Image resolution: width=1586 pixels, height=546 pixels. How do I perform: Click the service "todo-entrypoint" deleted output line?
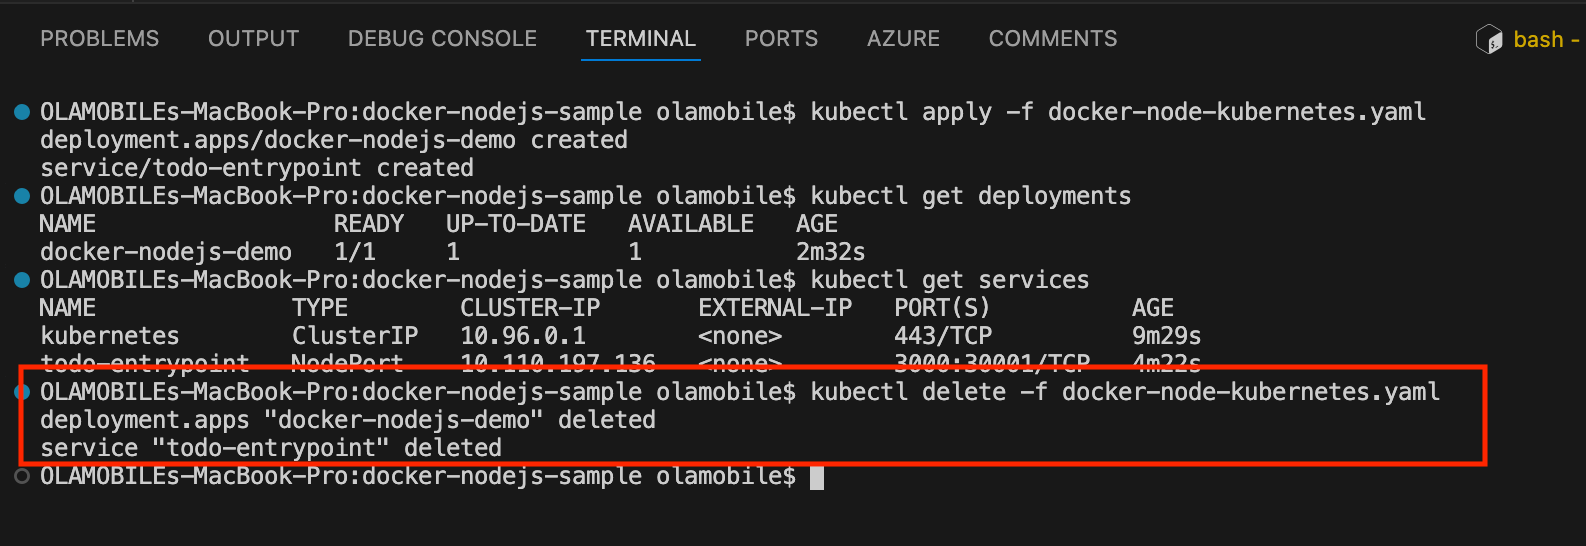271,448
